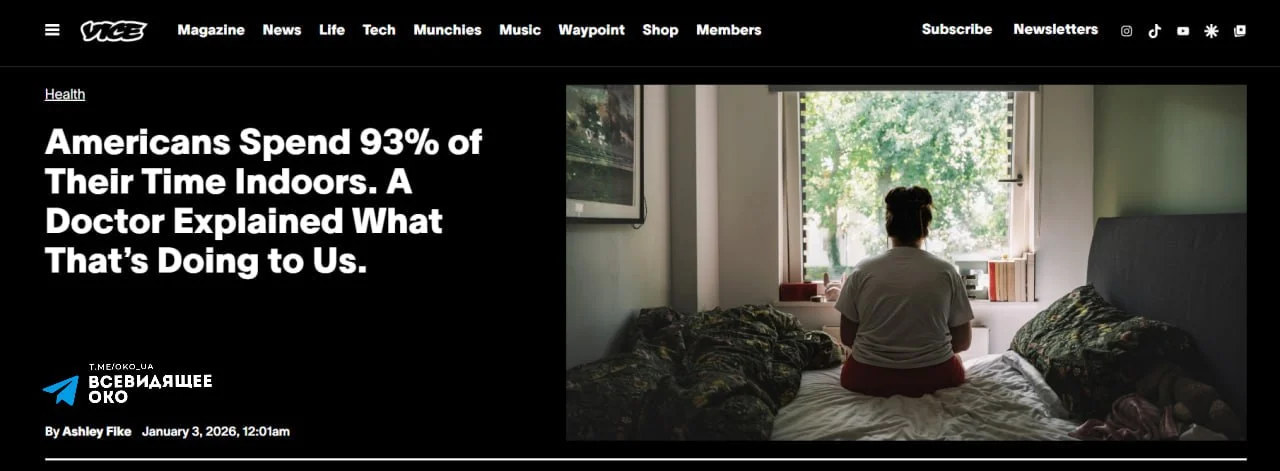Open the hamburger menu
1280x471 pixels.
click(52, 30)
